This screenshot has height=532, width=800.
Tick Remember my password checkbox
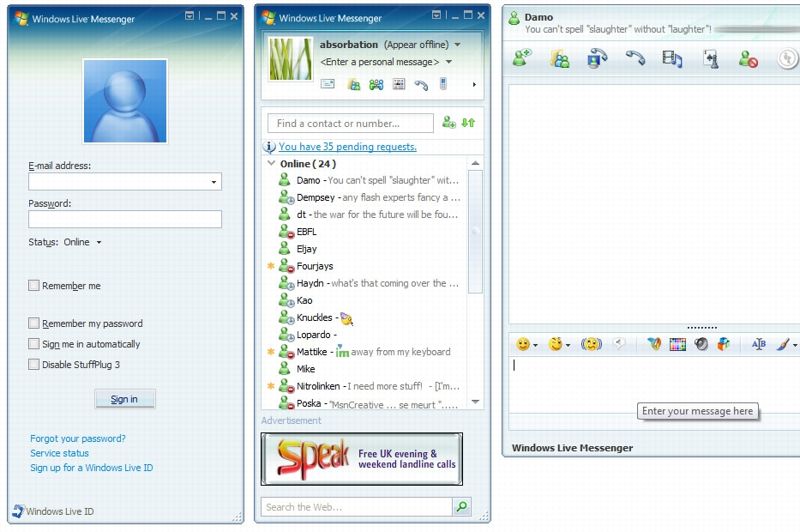click(x=34, y=323)
